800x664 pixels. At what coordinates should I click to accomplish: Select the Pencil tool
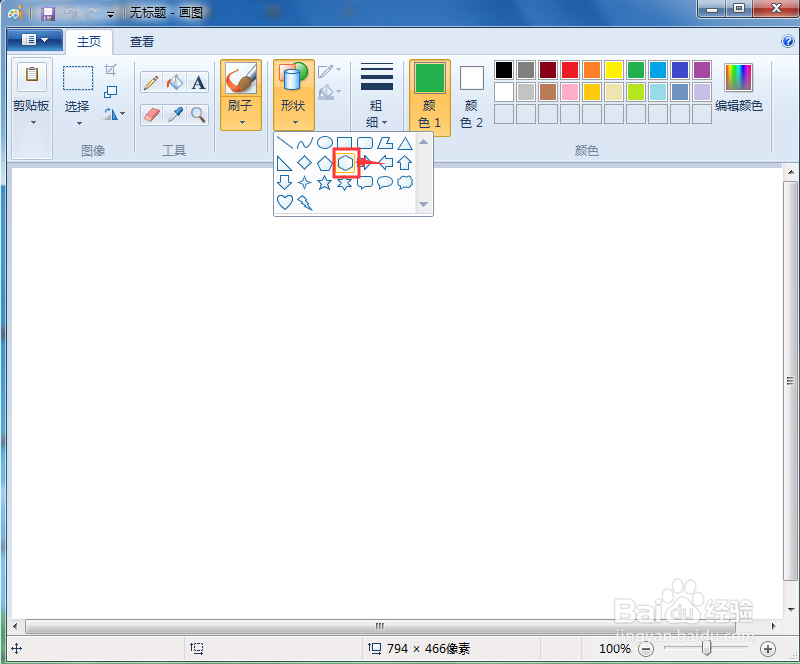(x=152, y=82)
